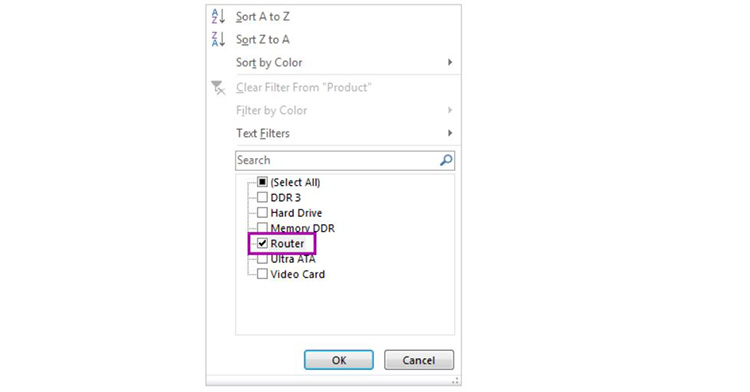750x392 pixels.
Task: Click the Sort Z to A icon
Action: point(218,39)
